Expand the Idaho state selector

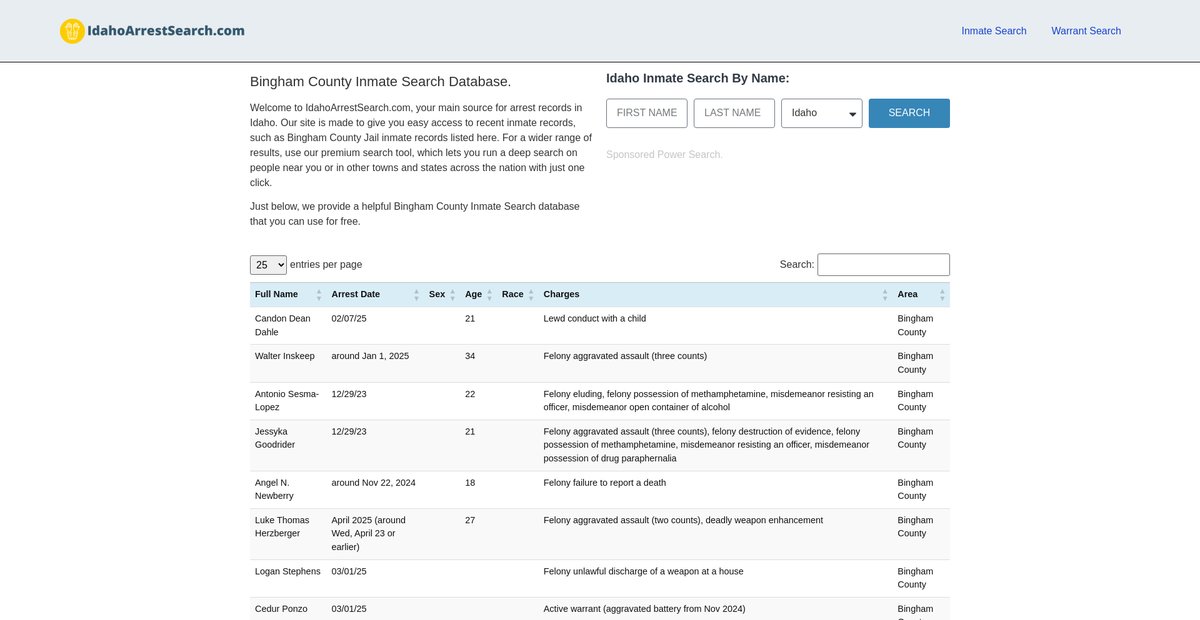[x=821, y=113]
